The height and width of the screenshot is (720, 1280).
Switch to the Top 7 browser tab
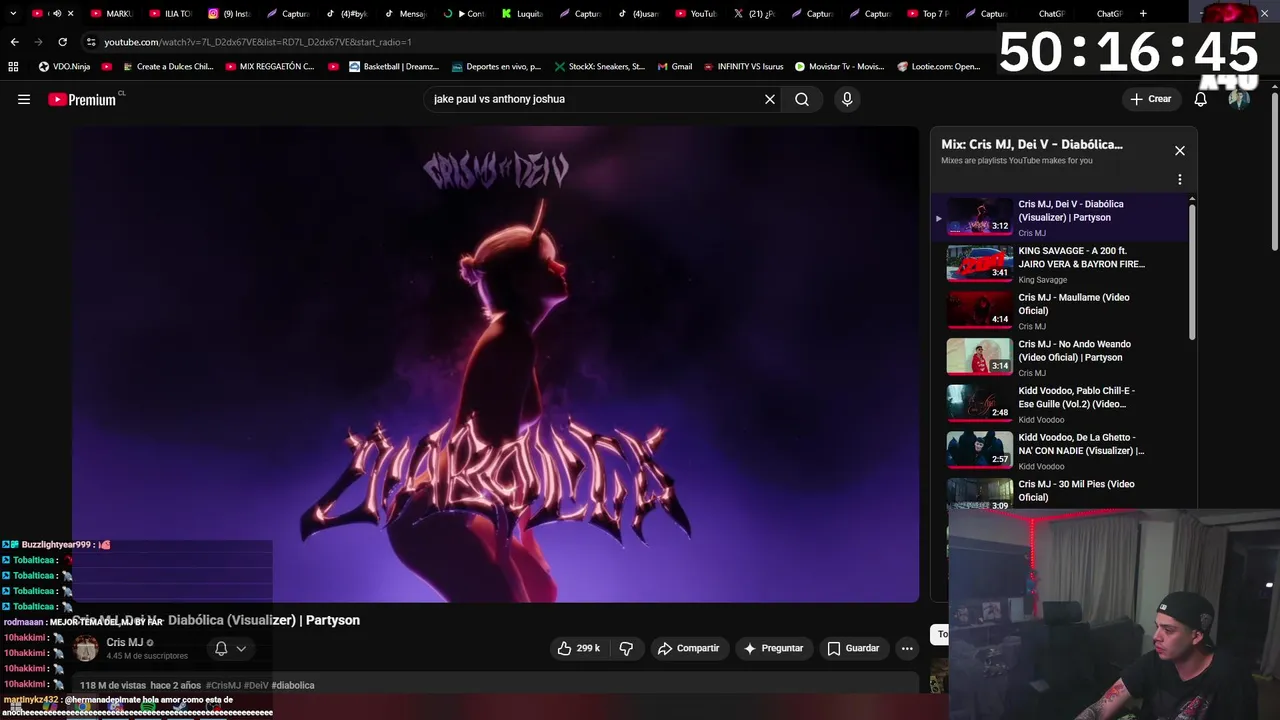928,14
